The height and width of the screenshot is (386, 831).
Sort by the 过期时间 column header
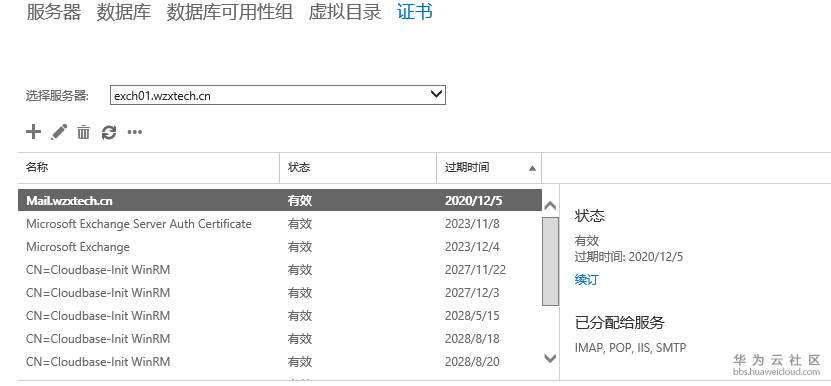click(489, 168)
